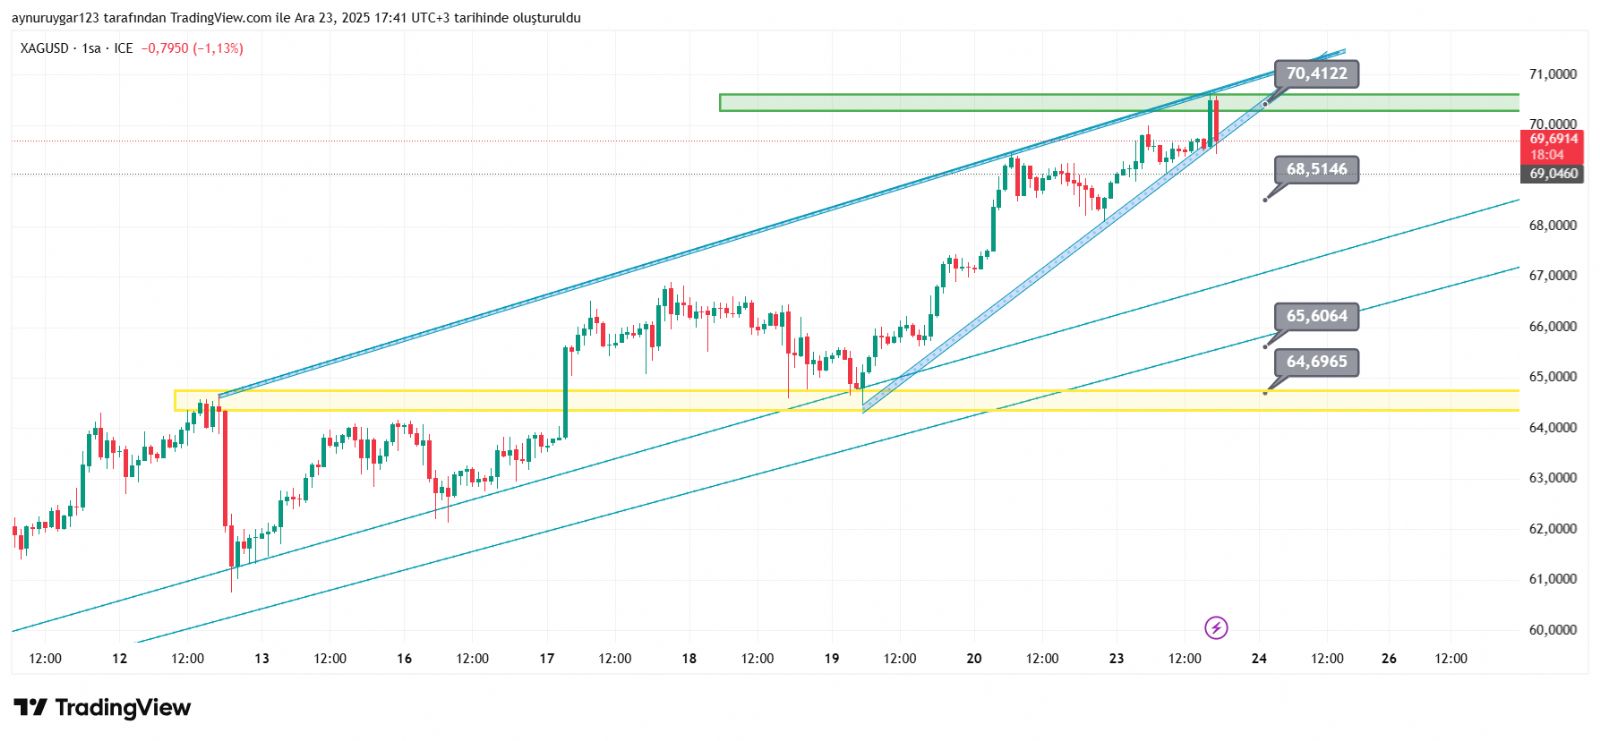Click the gray 69,0460 price axis tag
Screen dimensions: 1600x741
1553,174
